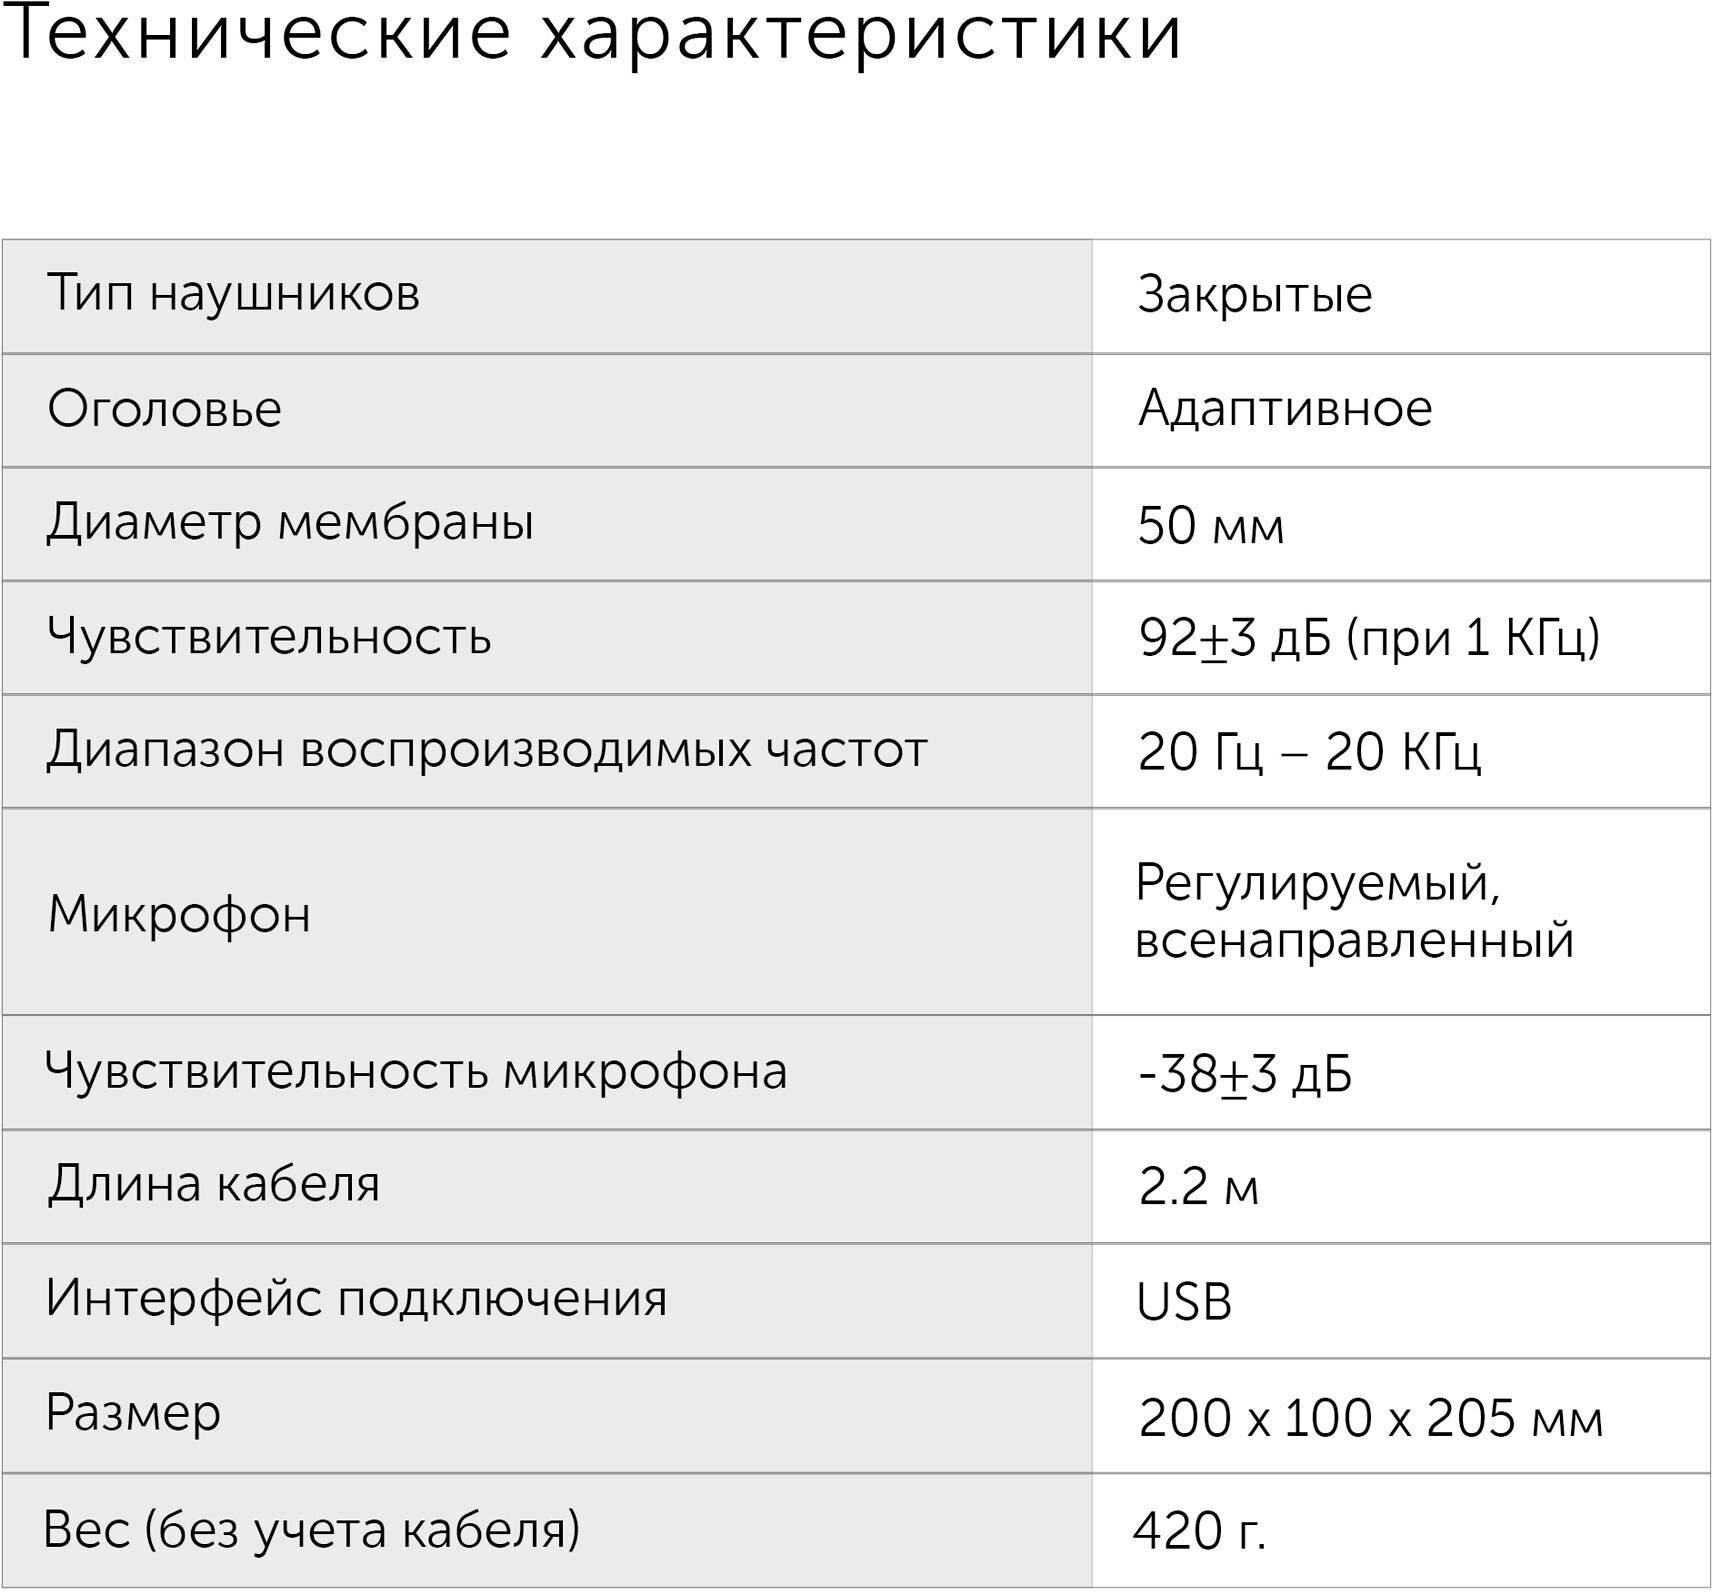Select Чувствительность микрофона label

(416, 1071)
